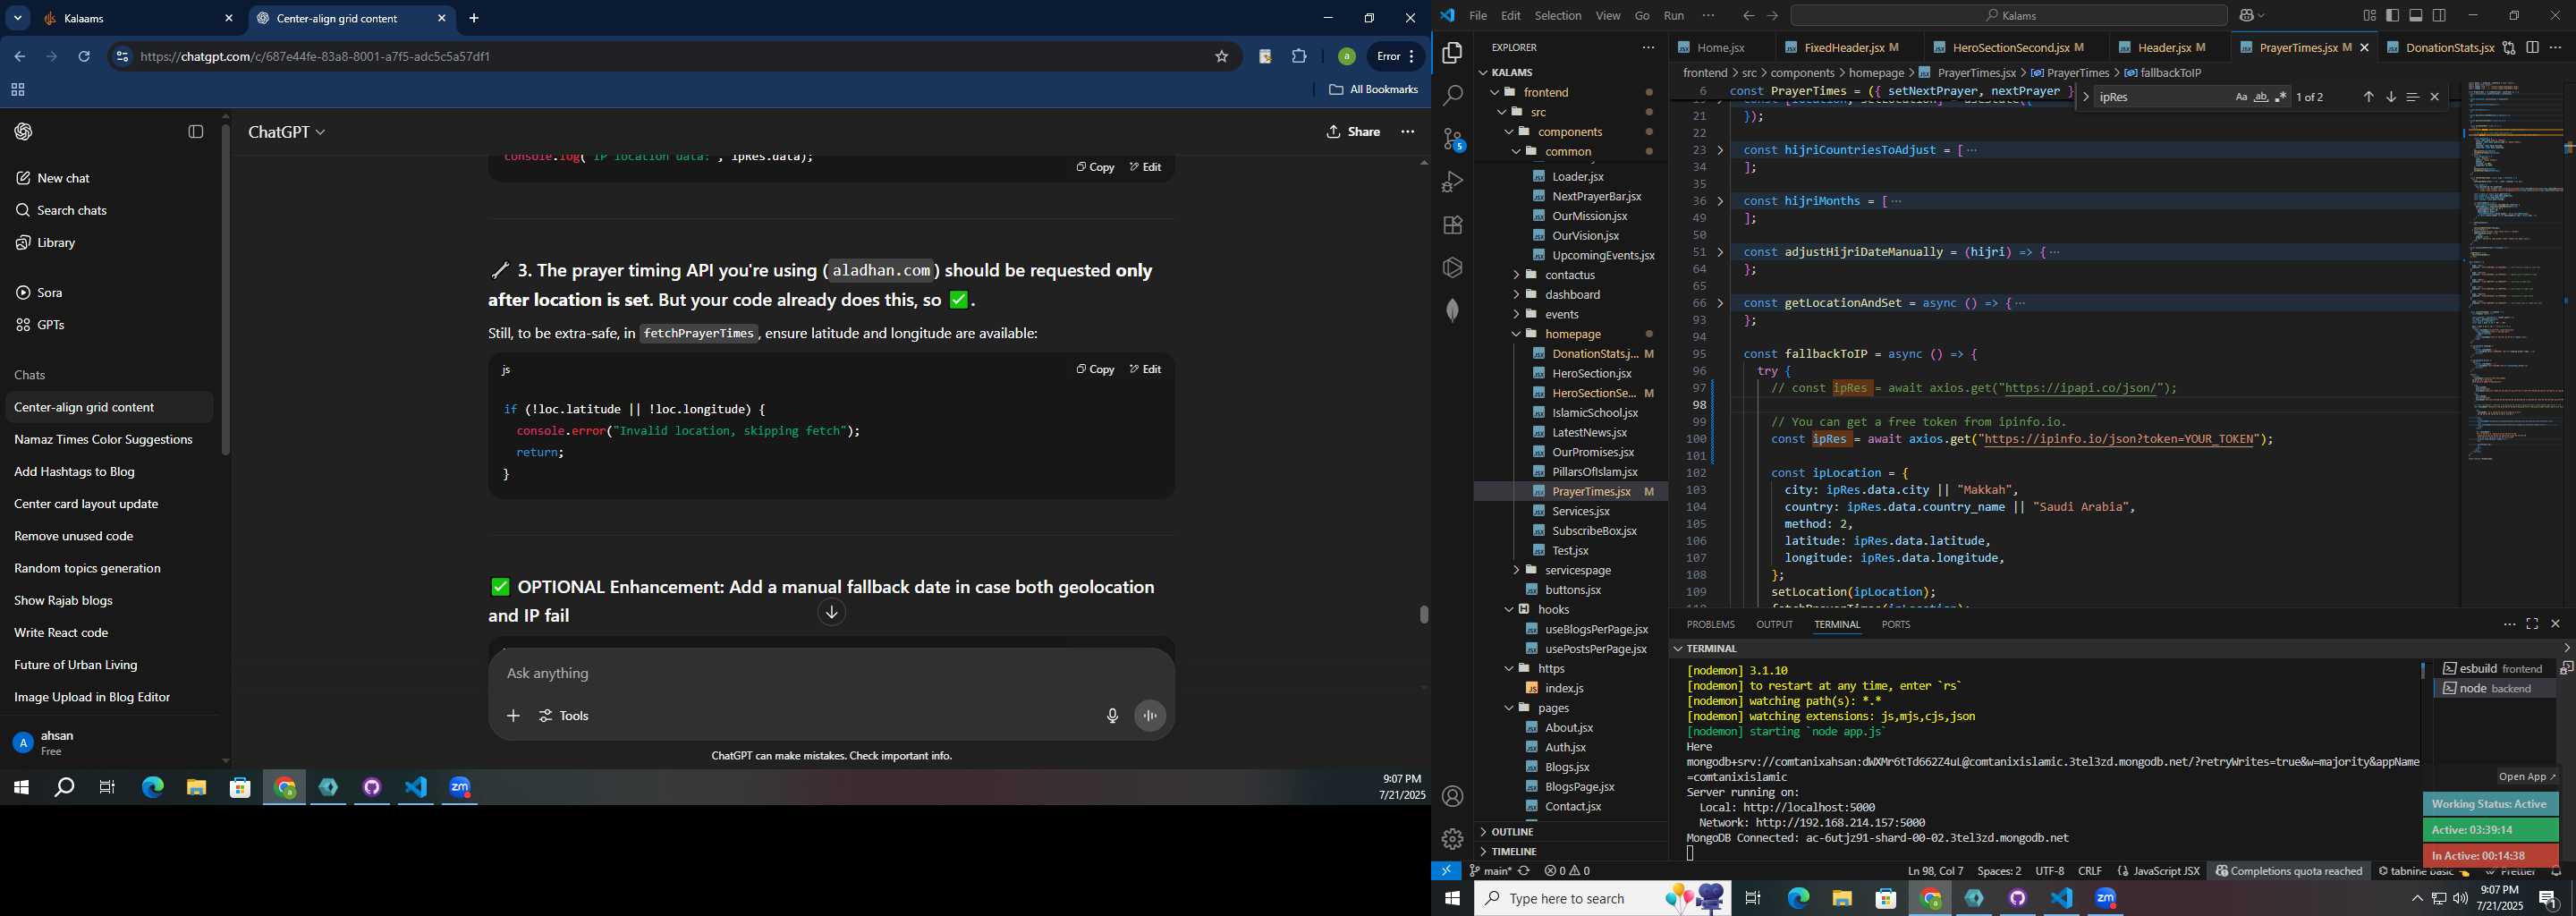Open Windows Start menu on right taskbar

tap(1452, 899)
